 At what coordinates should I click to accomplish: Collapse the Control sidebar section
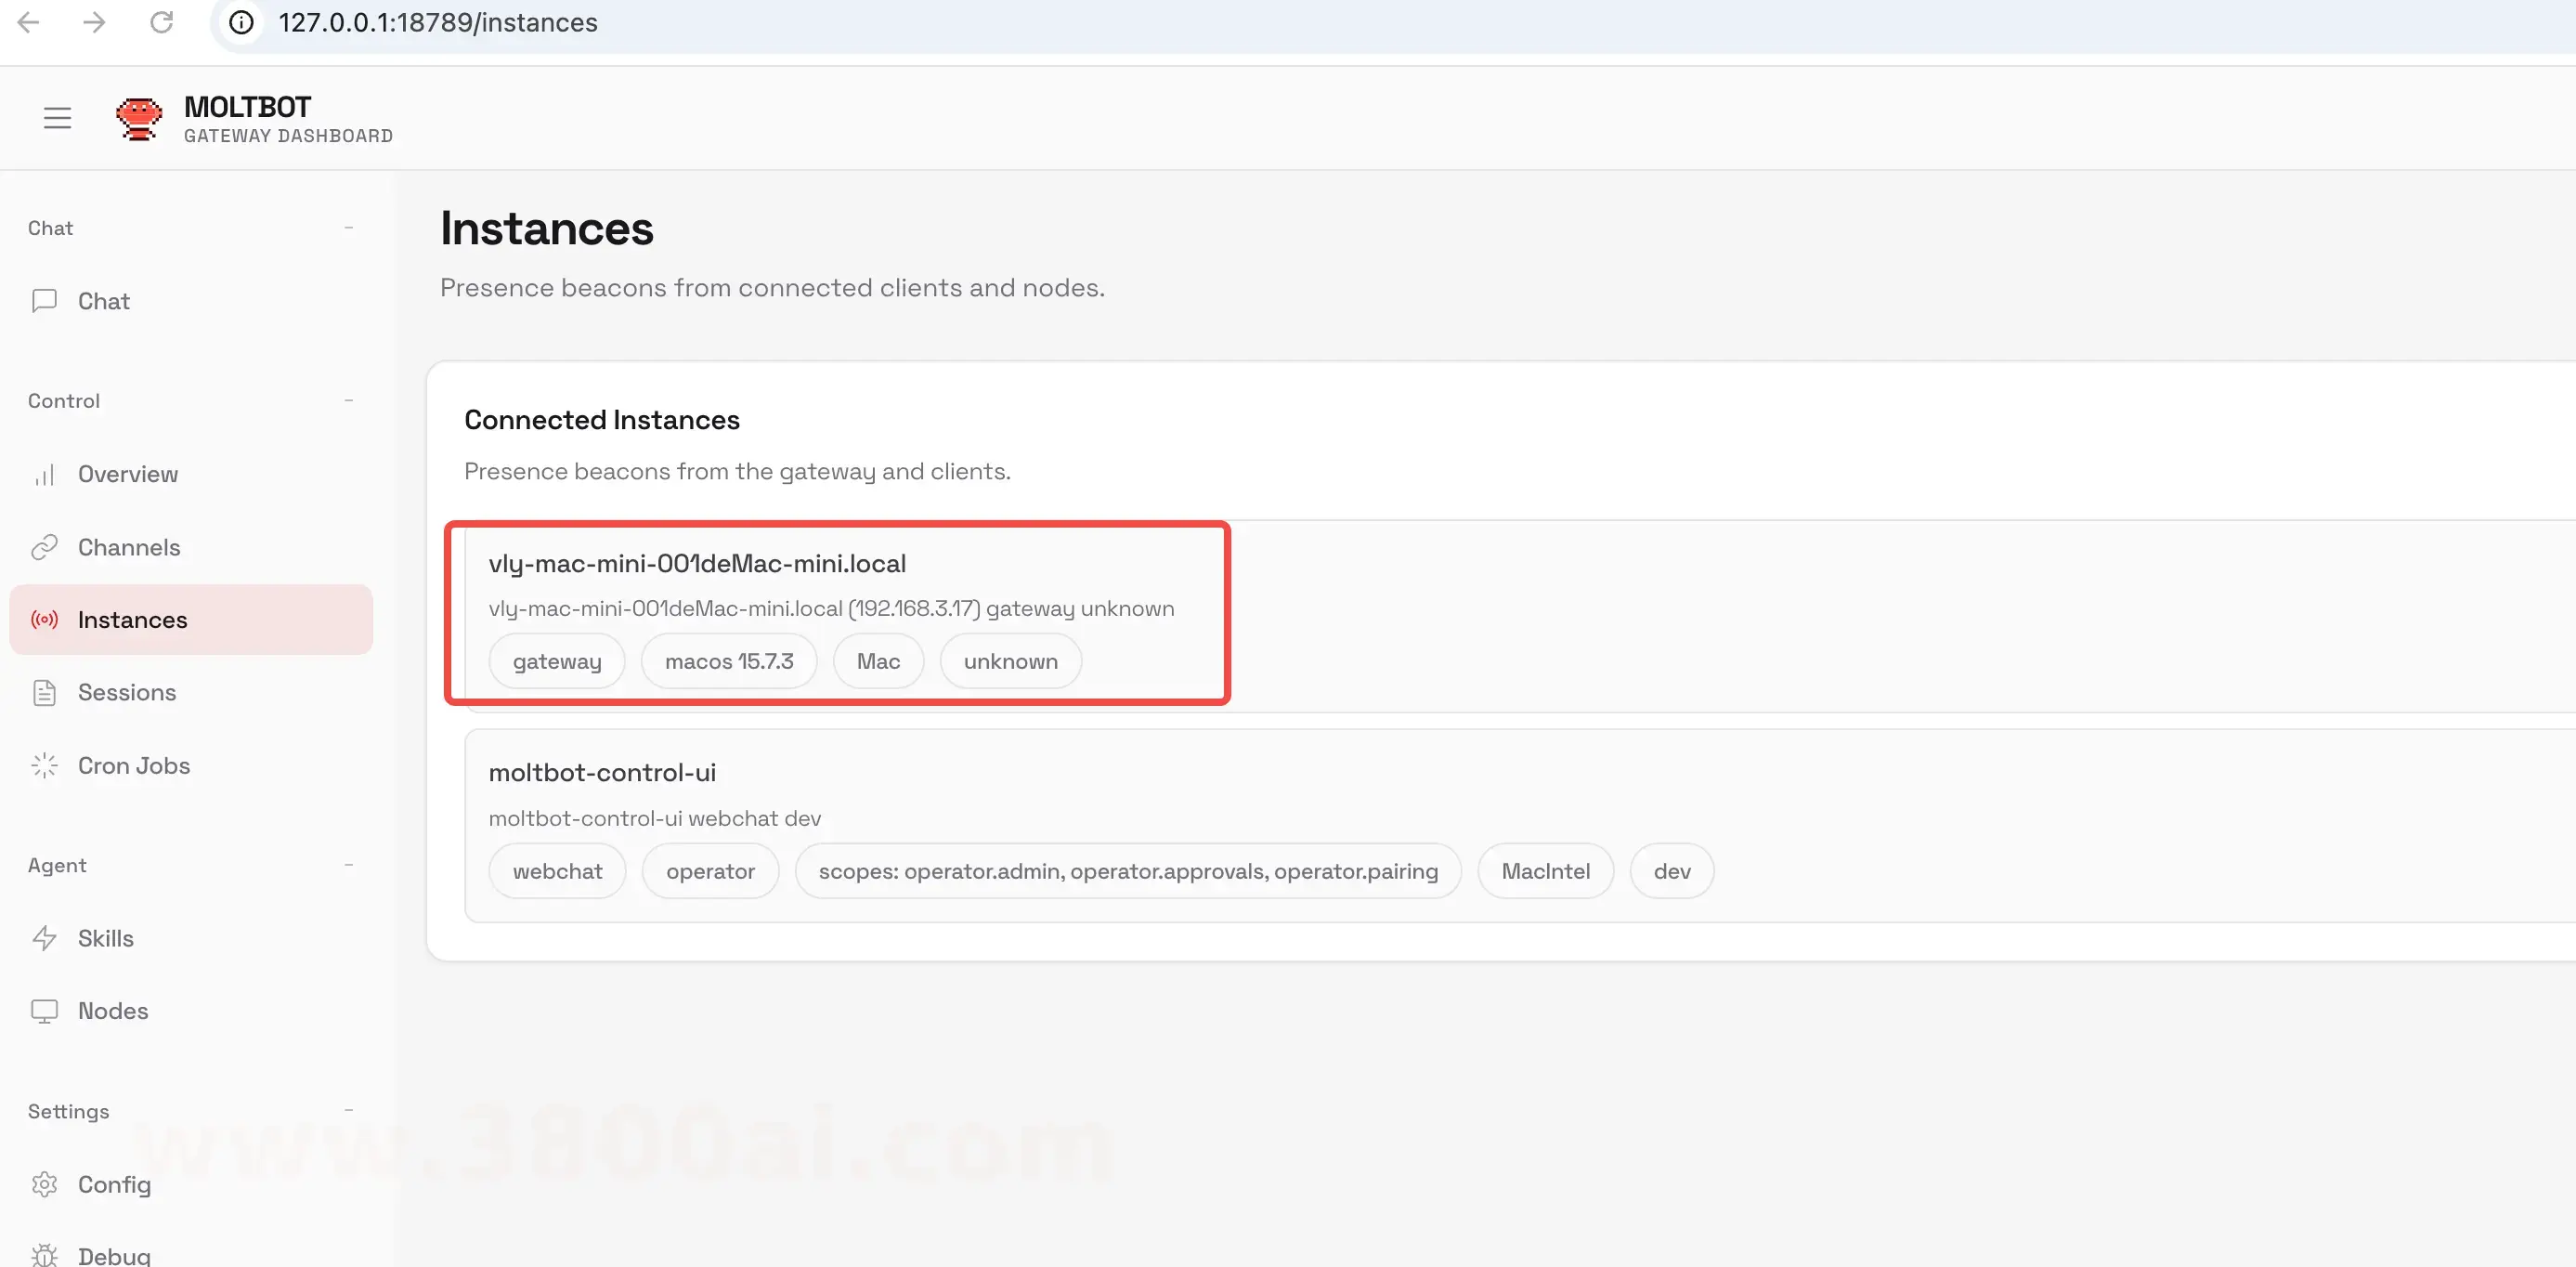348,401
